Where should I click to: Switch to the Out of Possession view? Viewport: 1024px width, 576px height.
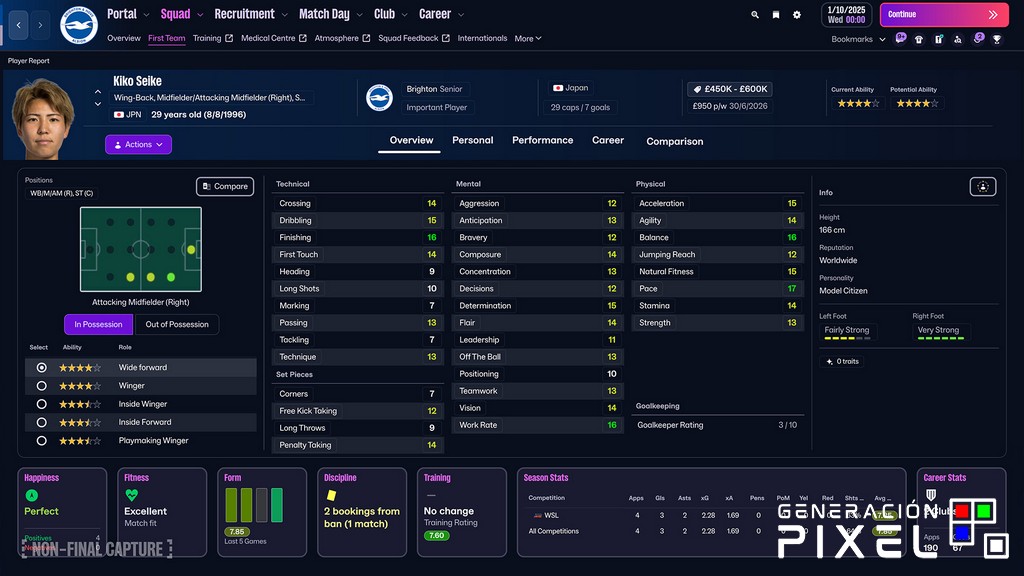click(179, 324)
